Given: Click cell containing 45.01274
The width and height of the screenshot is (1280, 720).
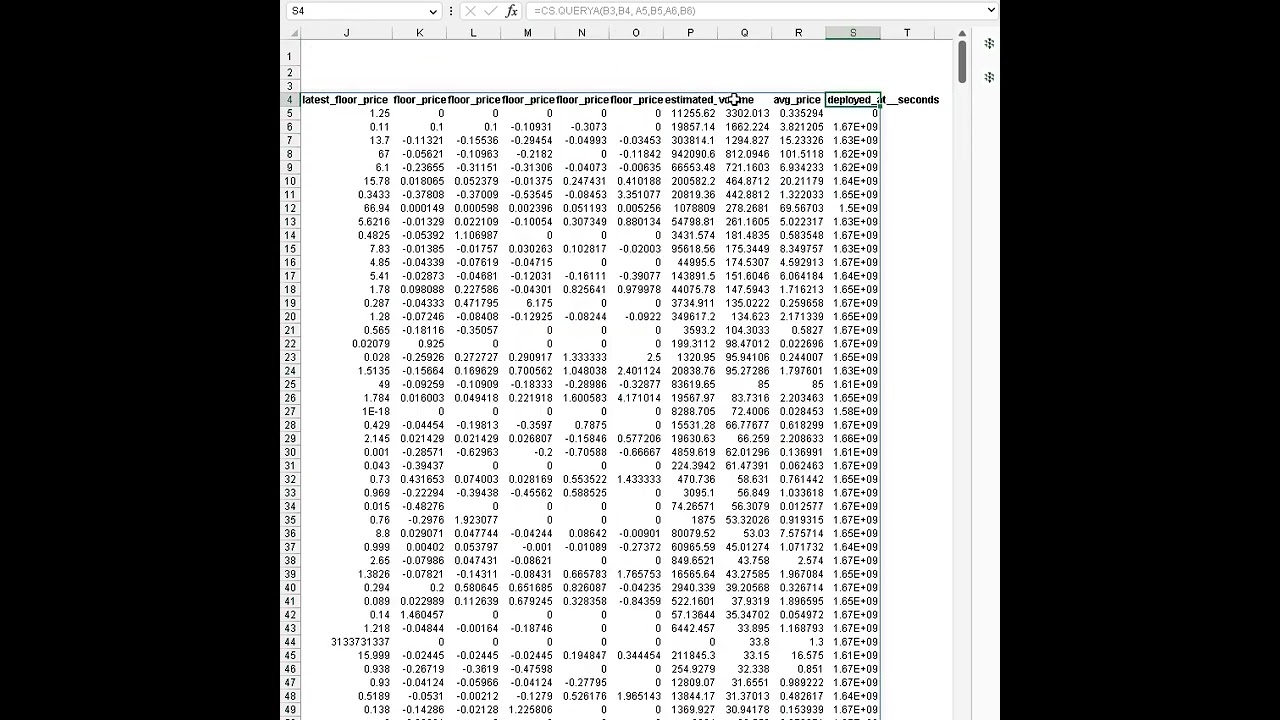Looking at the screenshot, I should click(x=744, y=547).
